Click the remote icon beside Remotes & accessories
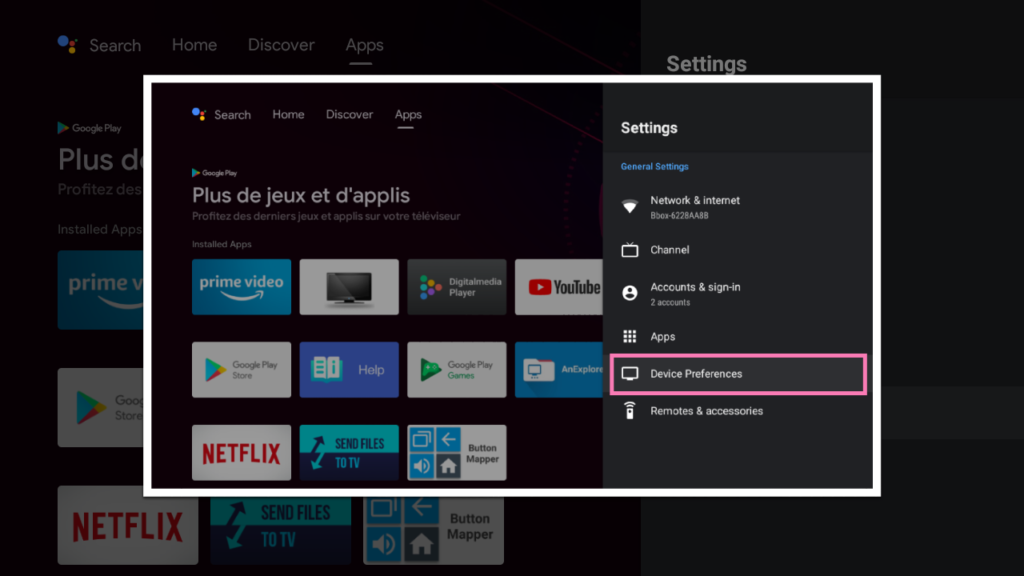This screenshot has width=1024, height=576. click(x=630, y=411)
